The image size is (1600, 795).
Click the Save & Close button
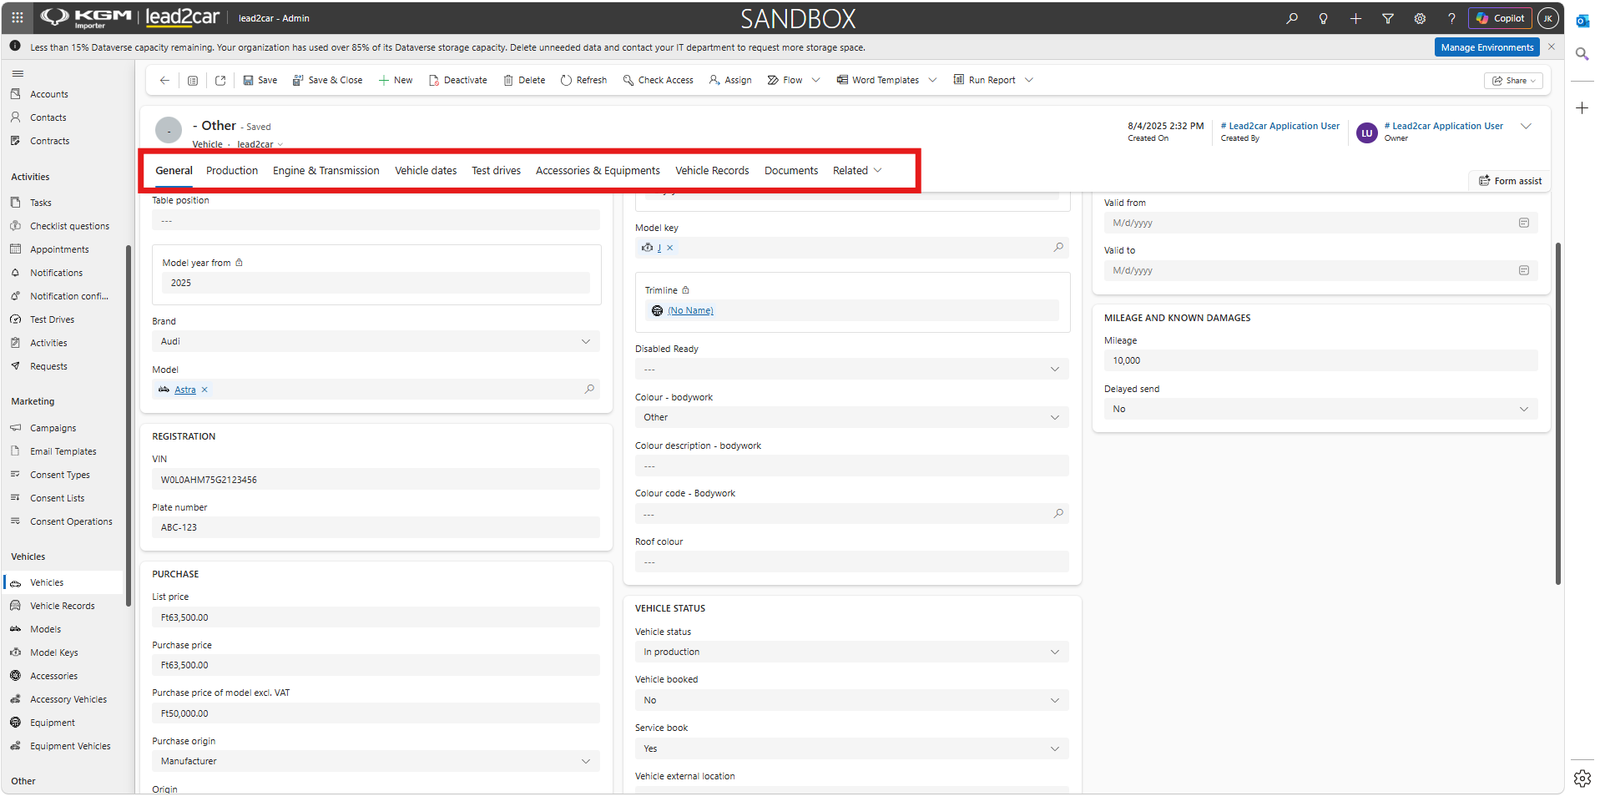[x=327, y=80]
